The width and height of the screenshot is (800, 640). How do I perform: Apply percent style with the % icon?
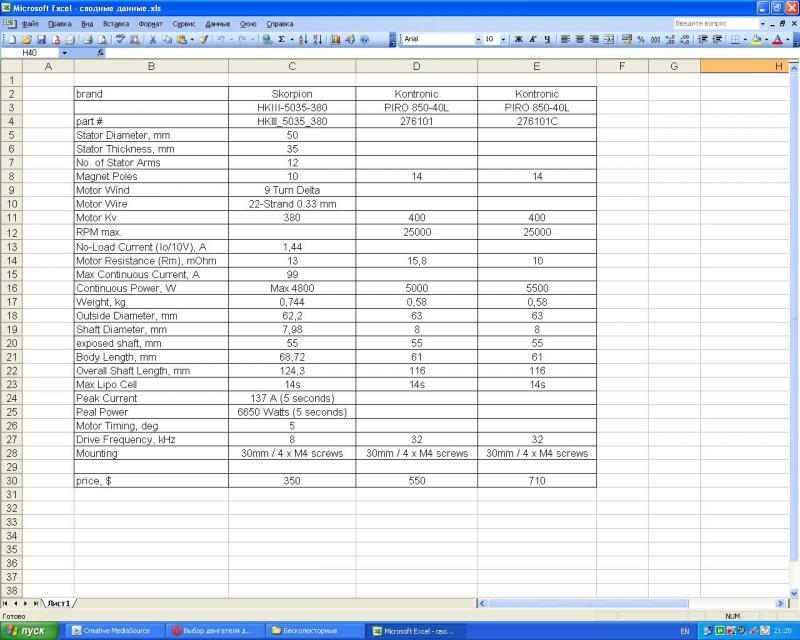[x=640, y=40]
